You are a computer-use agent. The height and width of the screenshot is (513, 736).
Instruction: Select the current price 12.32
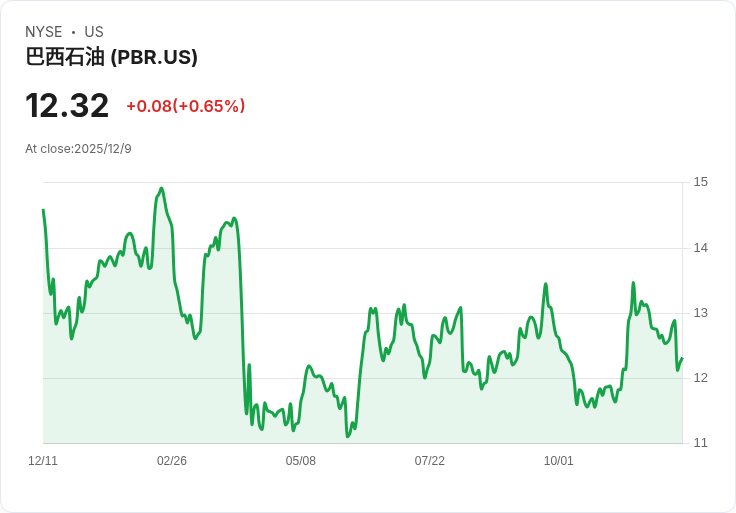point(67,106)
